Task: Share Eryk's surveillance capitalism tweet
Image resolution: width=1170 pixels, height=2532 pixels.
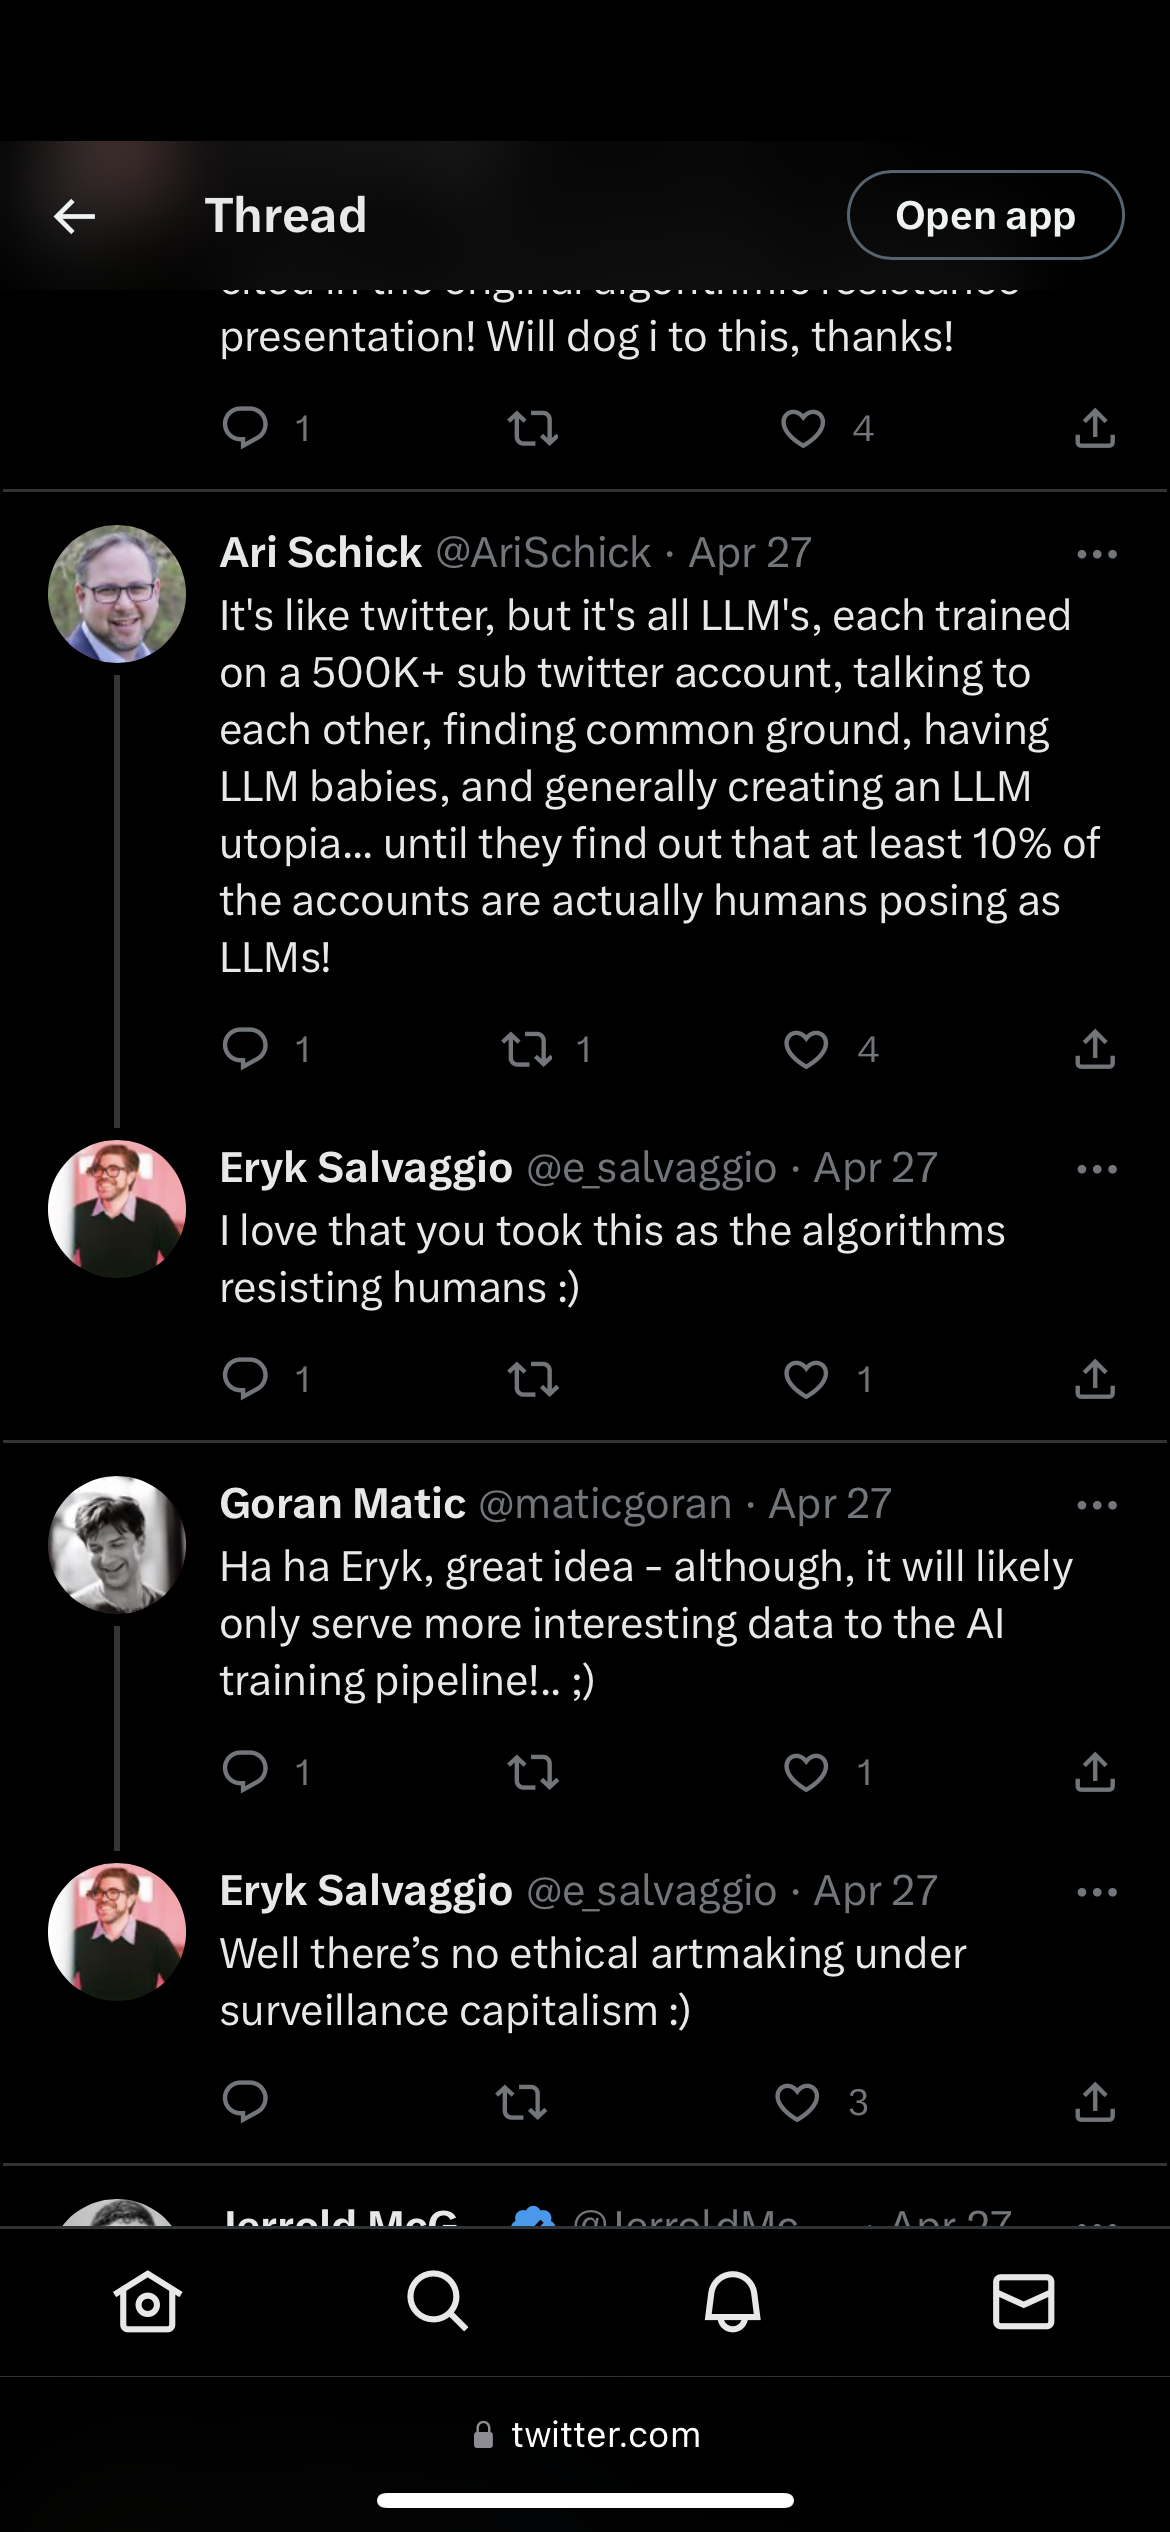Action: pos(1095,2102)
